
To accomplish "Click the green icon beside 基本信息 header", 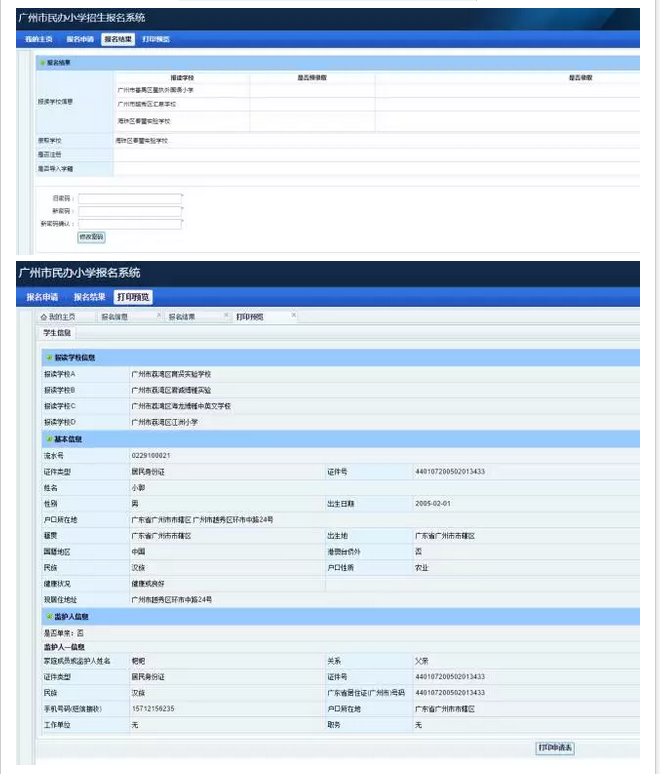I will (x=48, y=439).
